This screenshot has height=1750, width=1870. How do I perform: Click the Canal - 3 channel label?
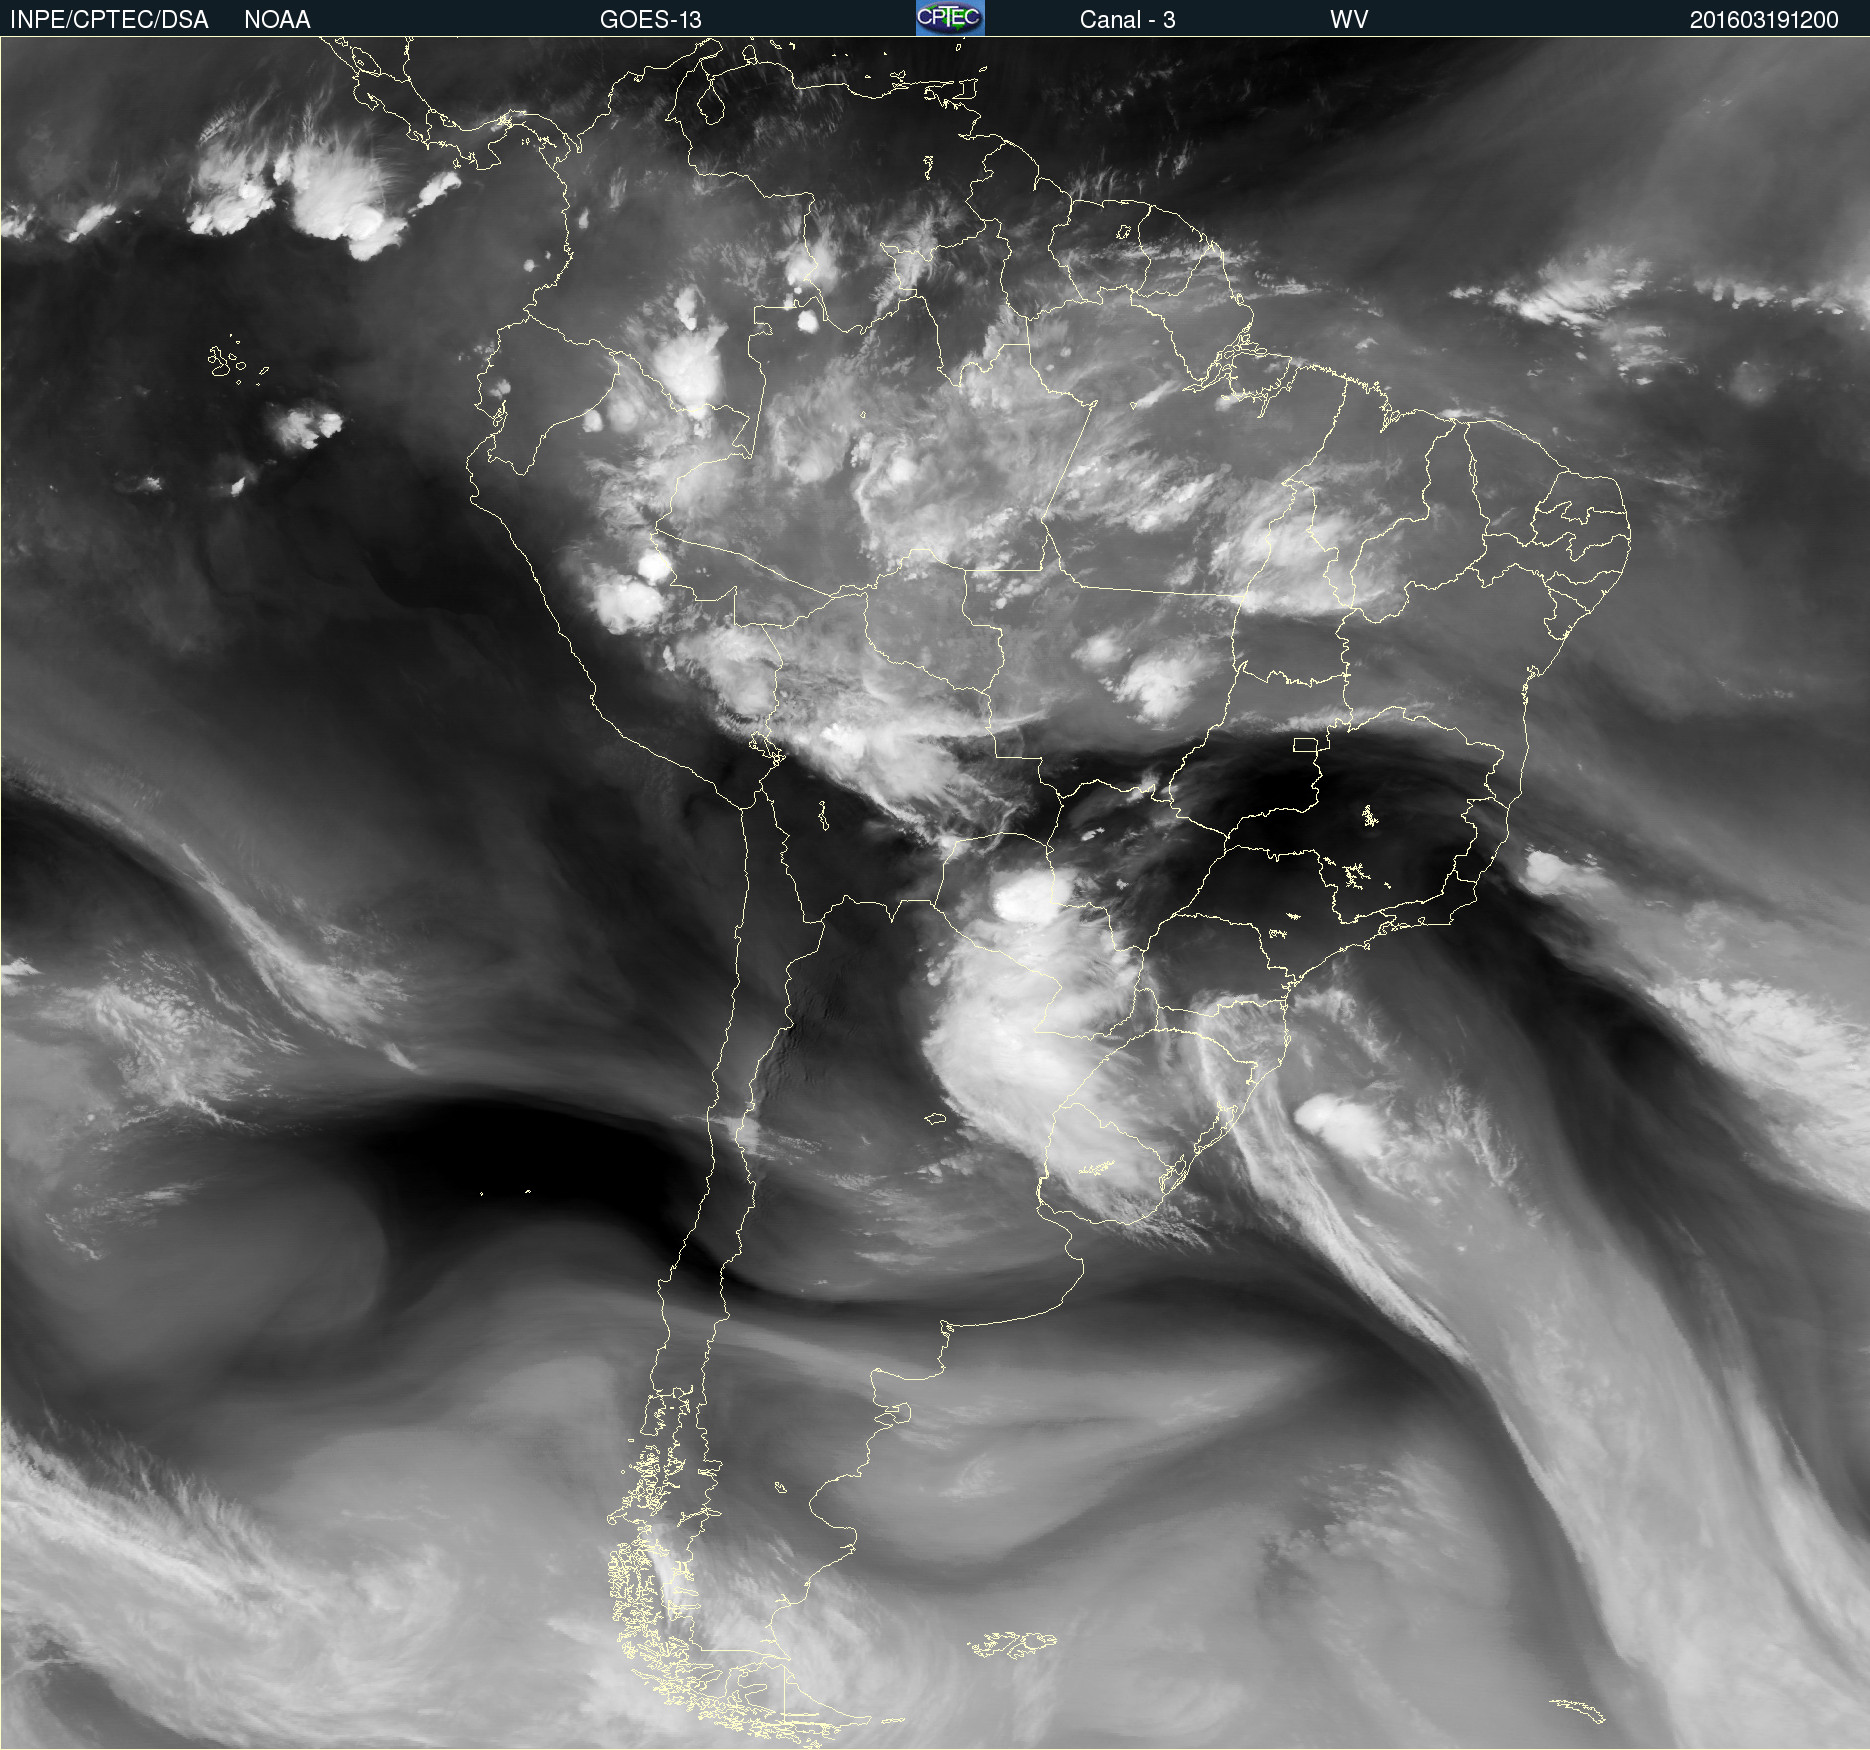coord(1127,19)
